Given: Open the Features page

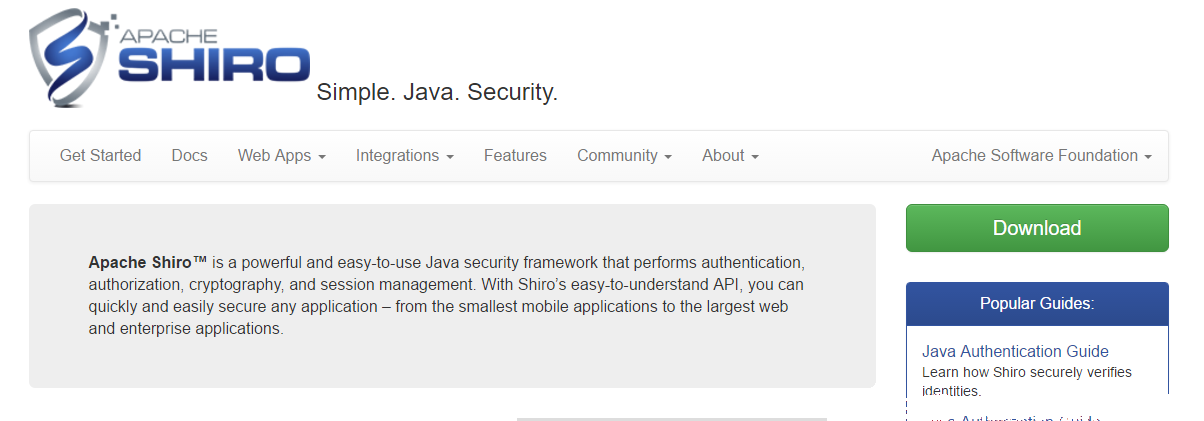Looking at the screenshot, I should pos(515,155).
